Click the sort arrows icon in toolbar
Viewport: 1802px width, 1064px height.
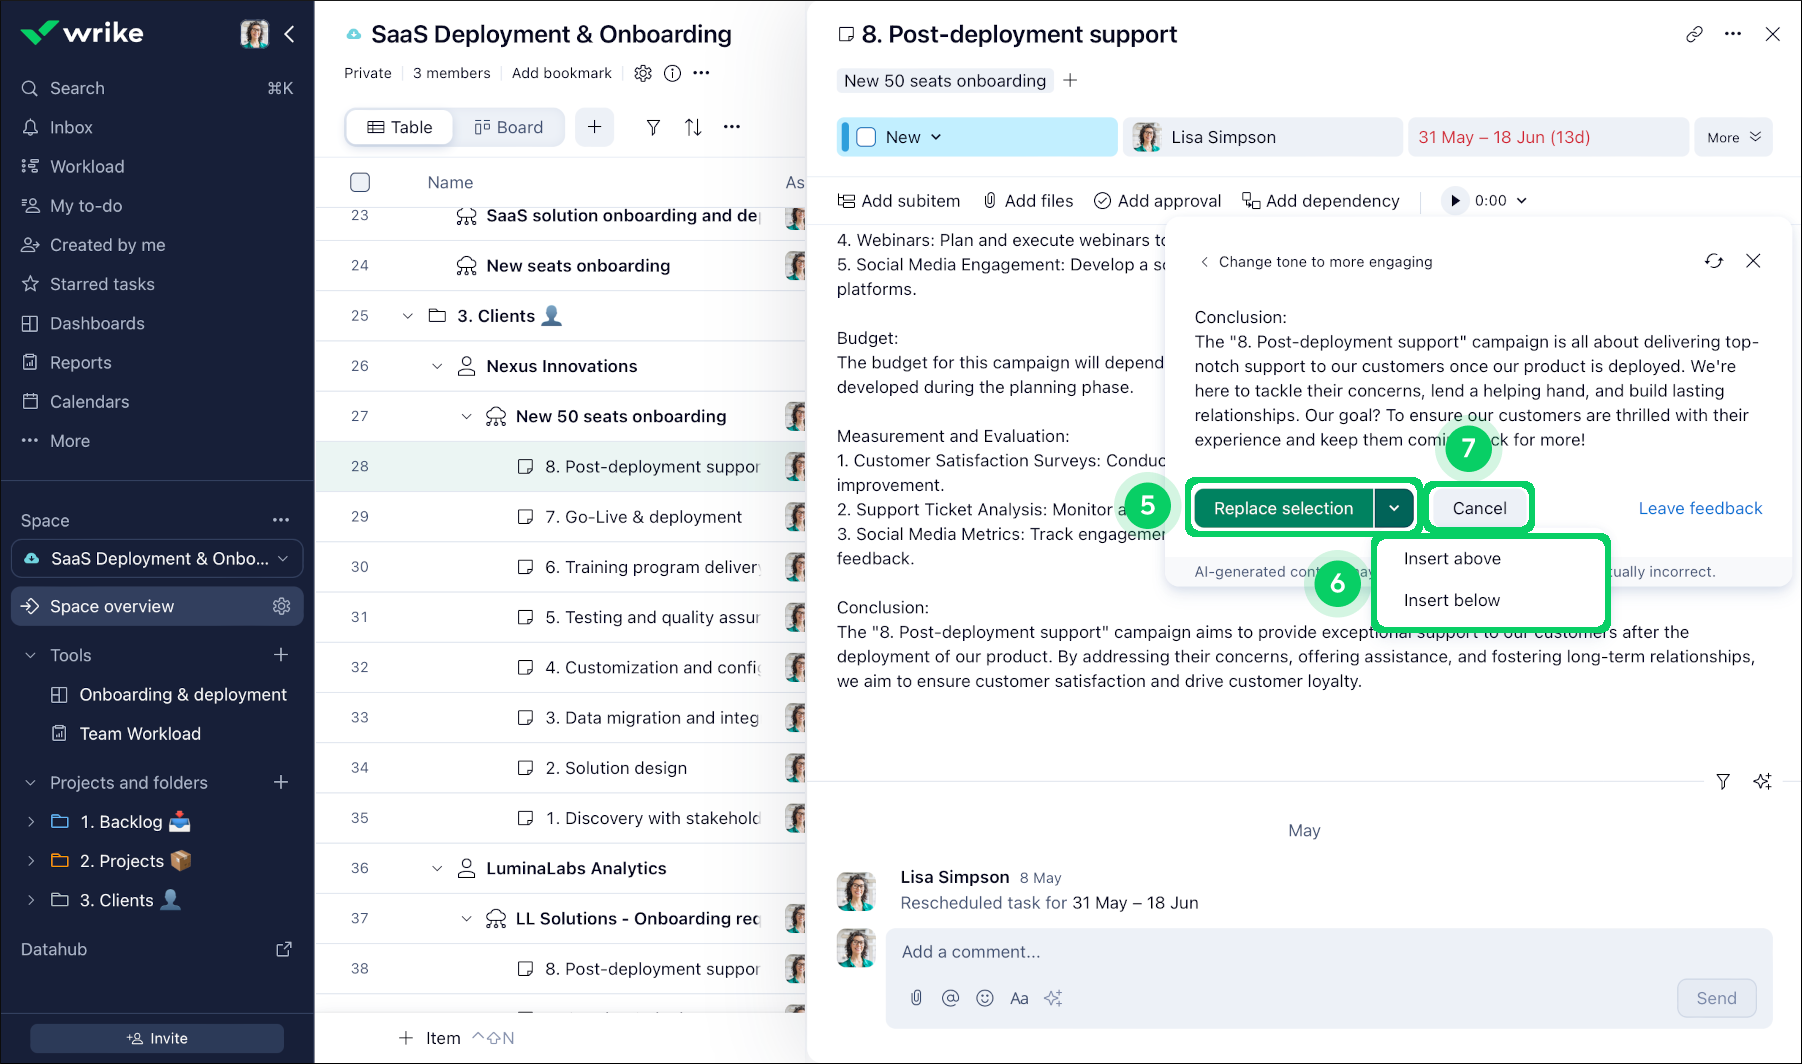(693, 127)
